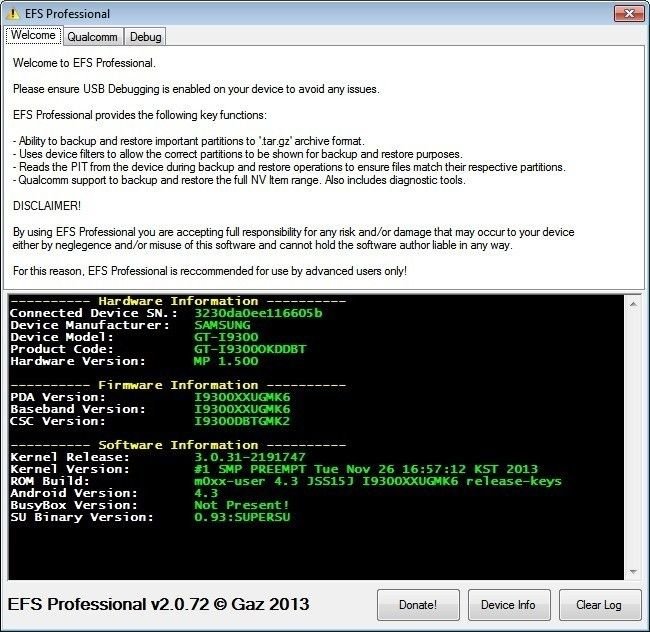Image resolution: width=650 pixels, height=632 pixels.
Task: Click kernel release 3.0.31-2191747
Action: coord(250,457)
